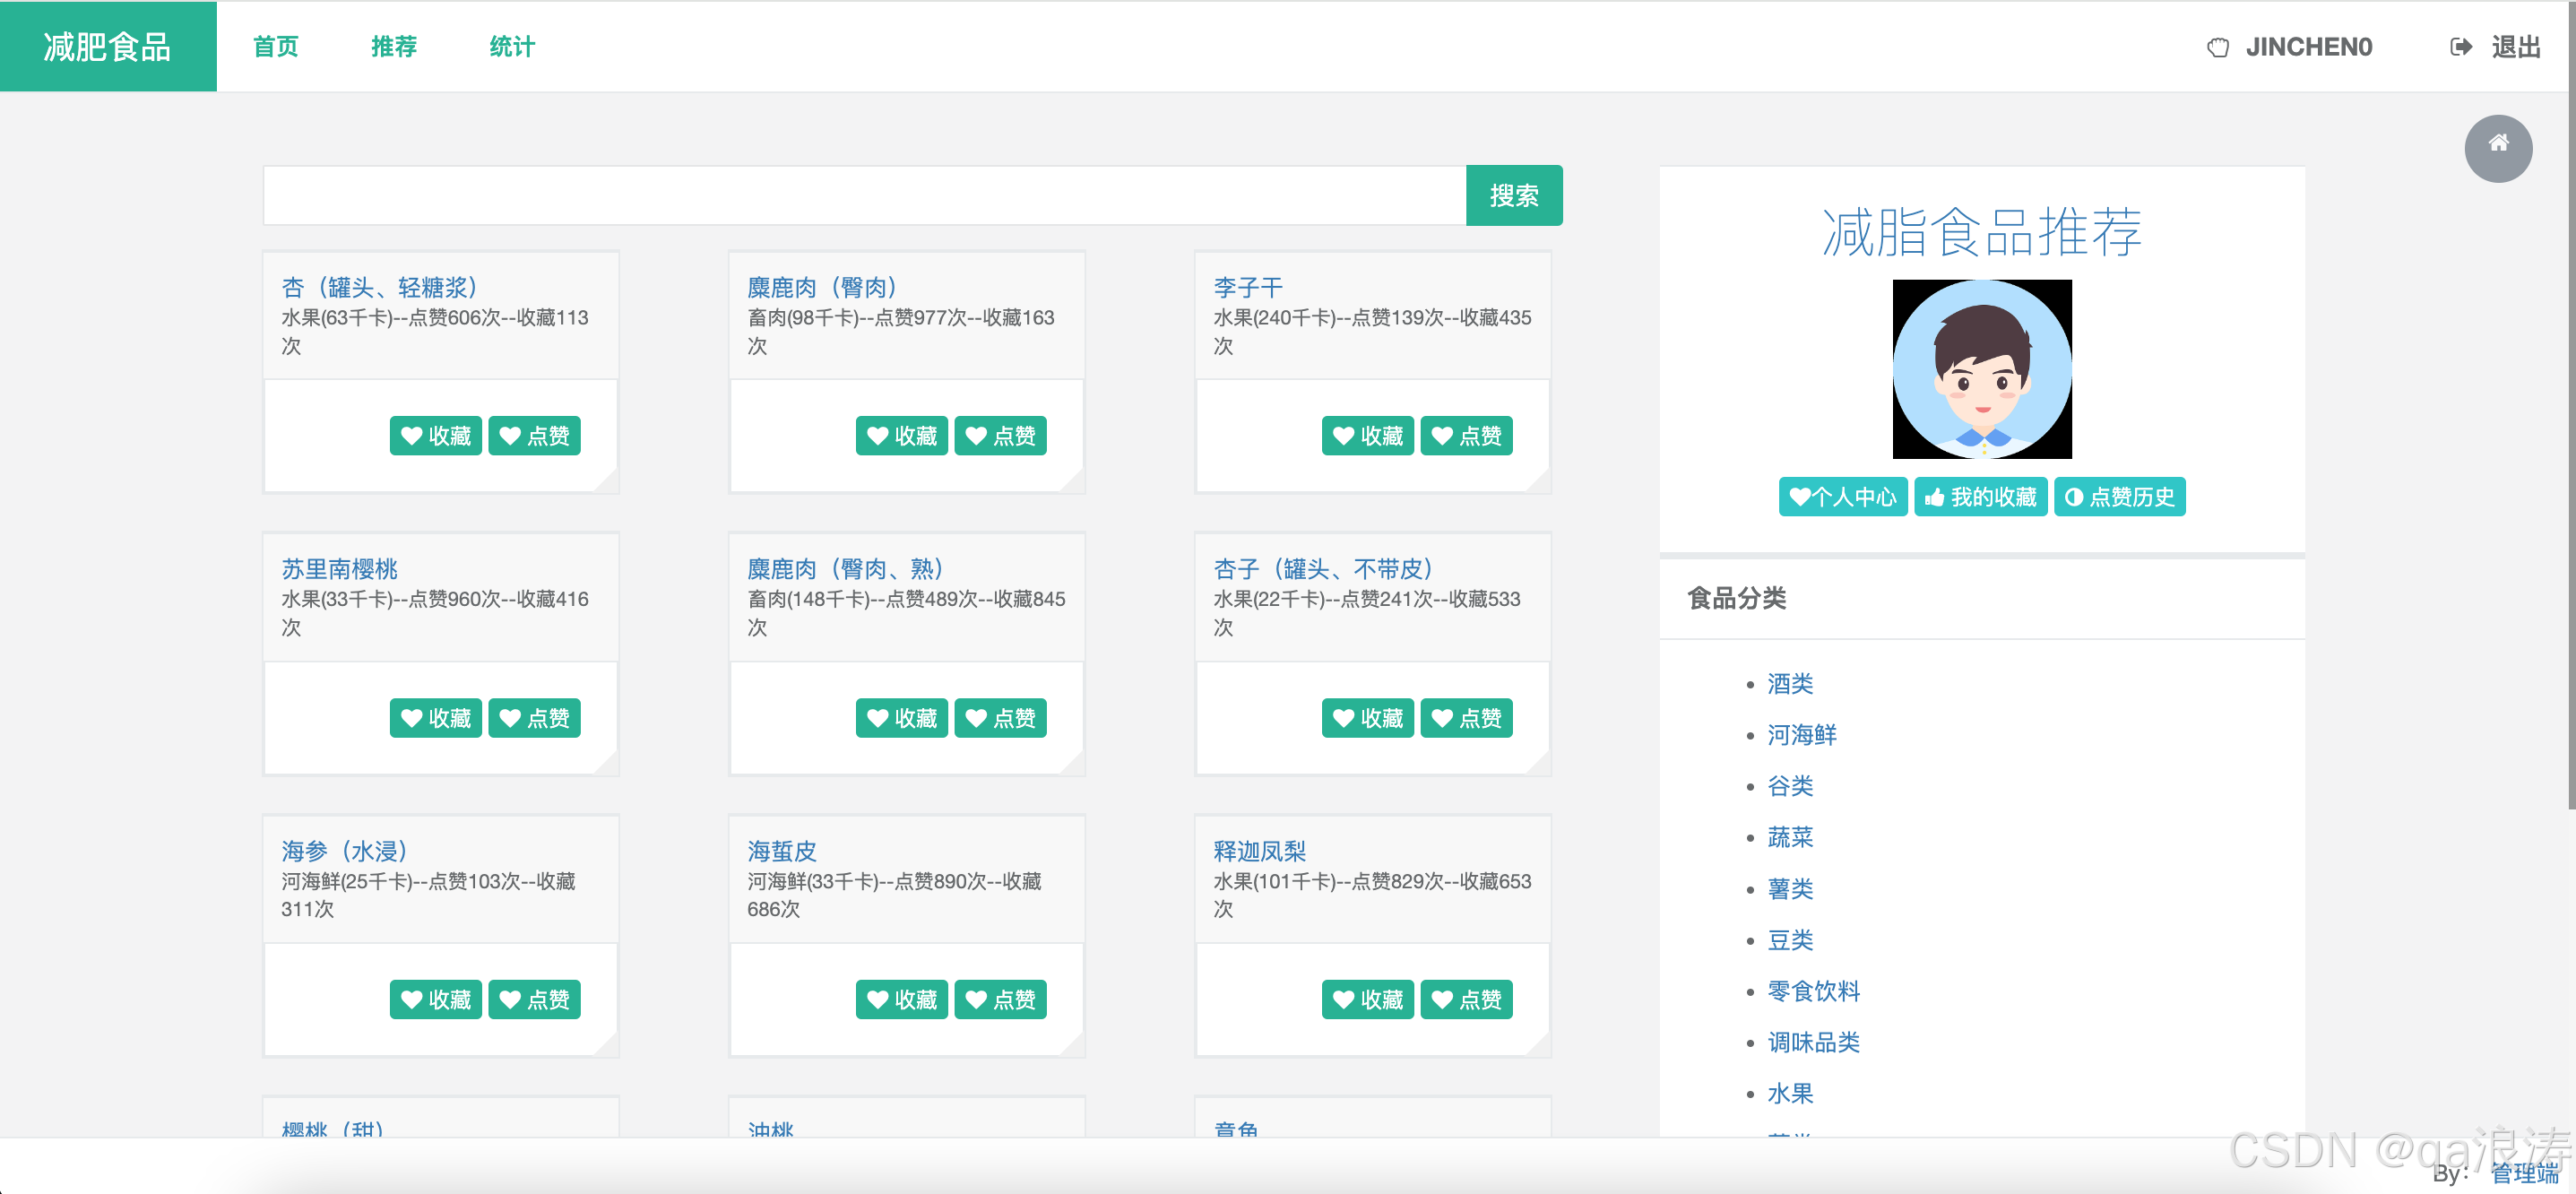Click the 管理端 admin link

point(2524,1173)
